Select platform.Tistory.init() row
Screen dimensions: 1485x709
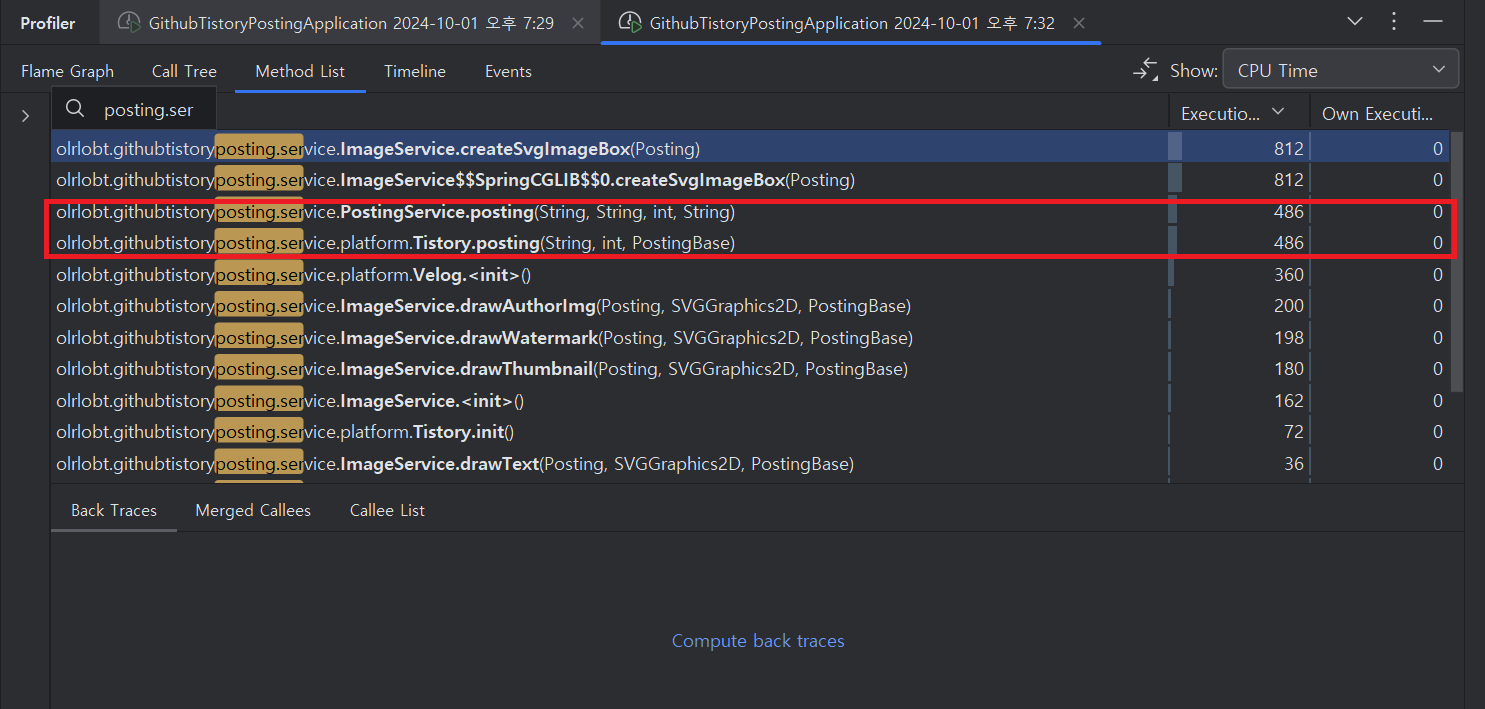[x=750, y=432]
